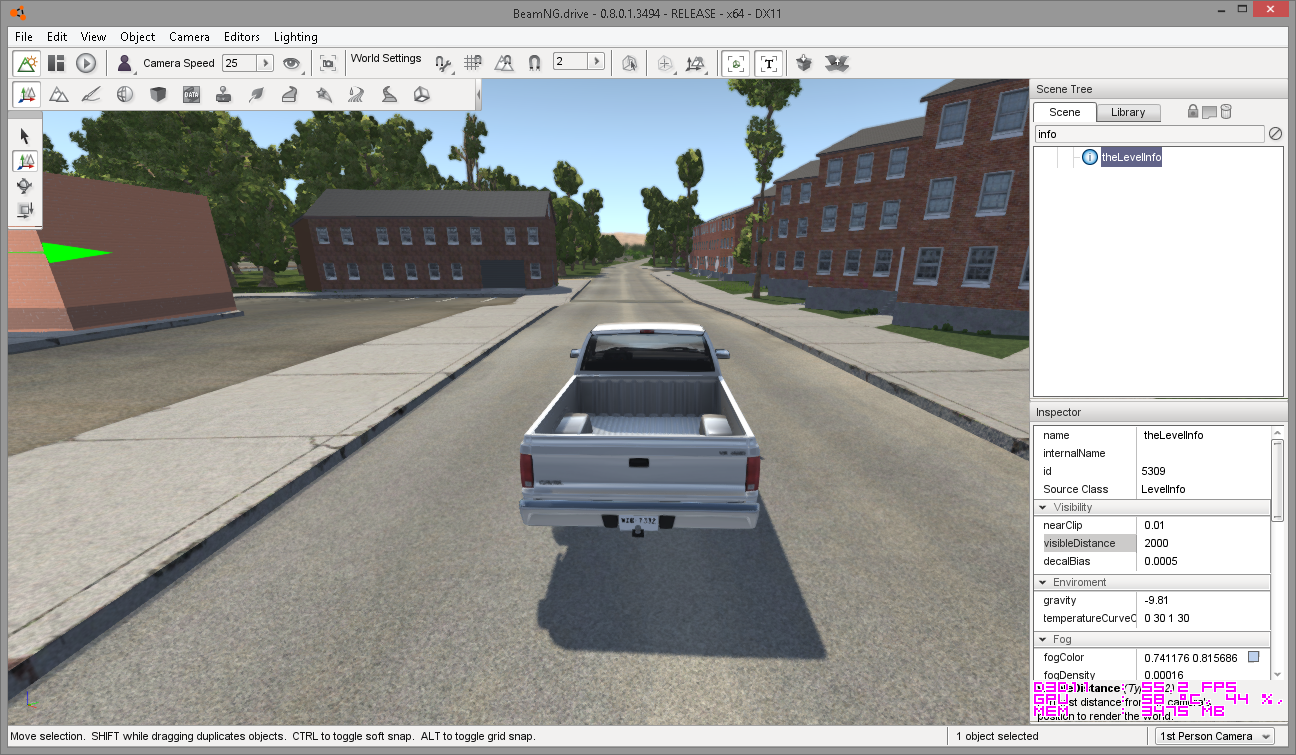Open the World Editor icon in the toolbar
The image size is (1296, 755).
[27, 63]
